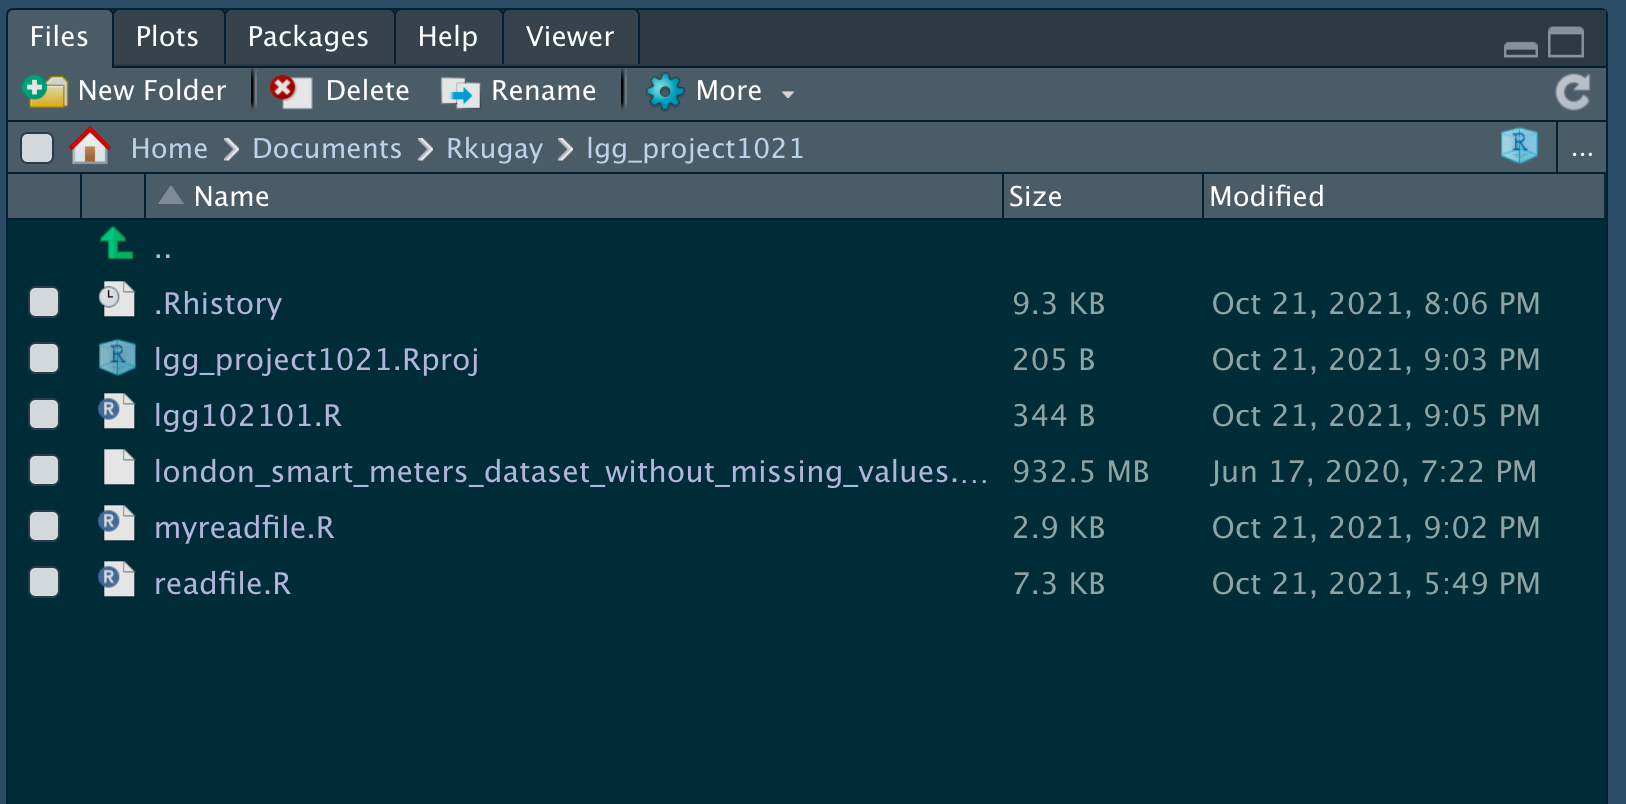The width and height of the screenshot is (1626, 804).
Task: Go to Rkugay in the breadcrumb
Action: [x=494, y=149]
